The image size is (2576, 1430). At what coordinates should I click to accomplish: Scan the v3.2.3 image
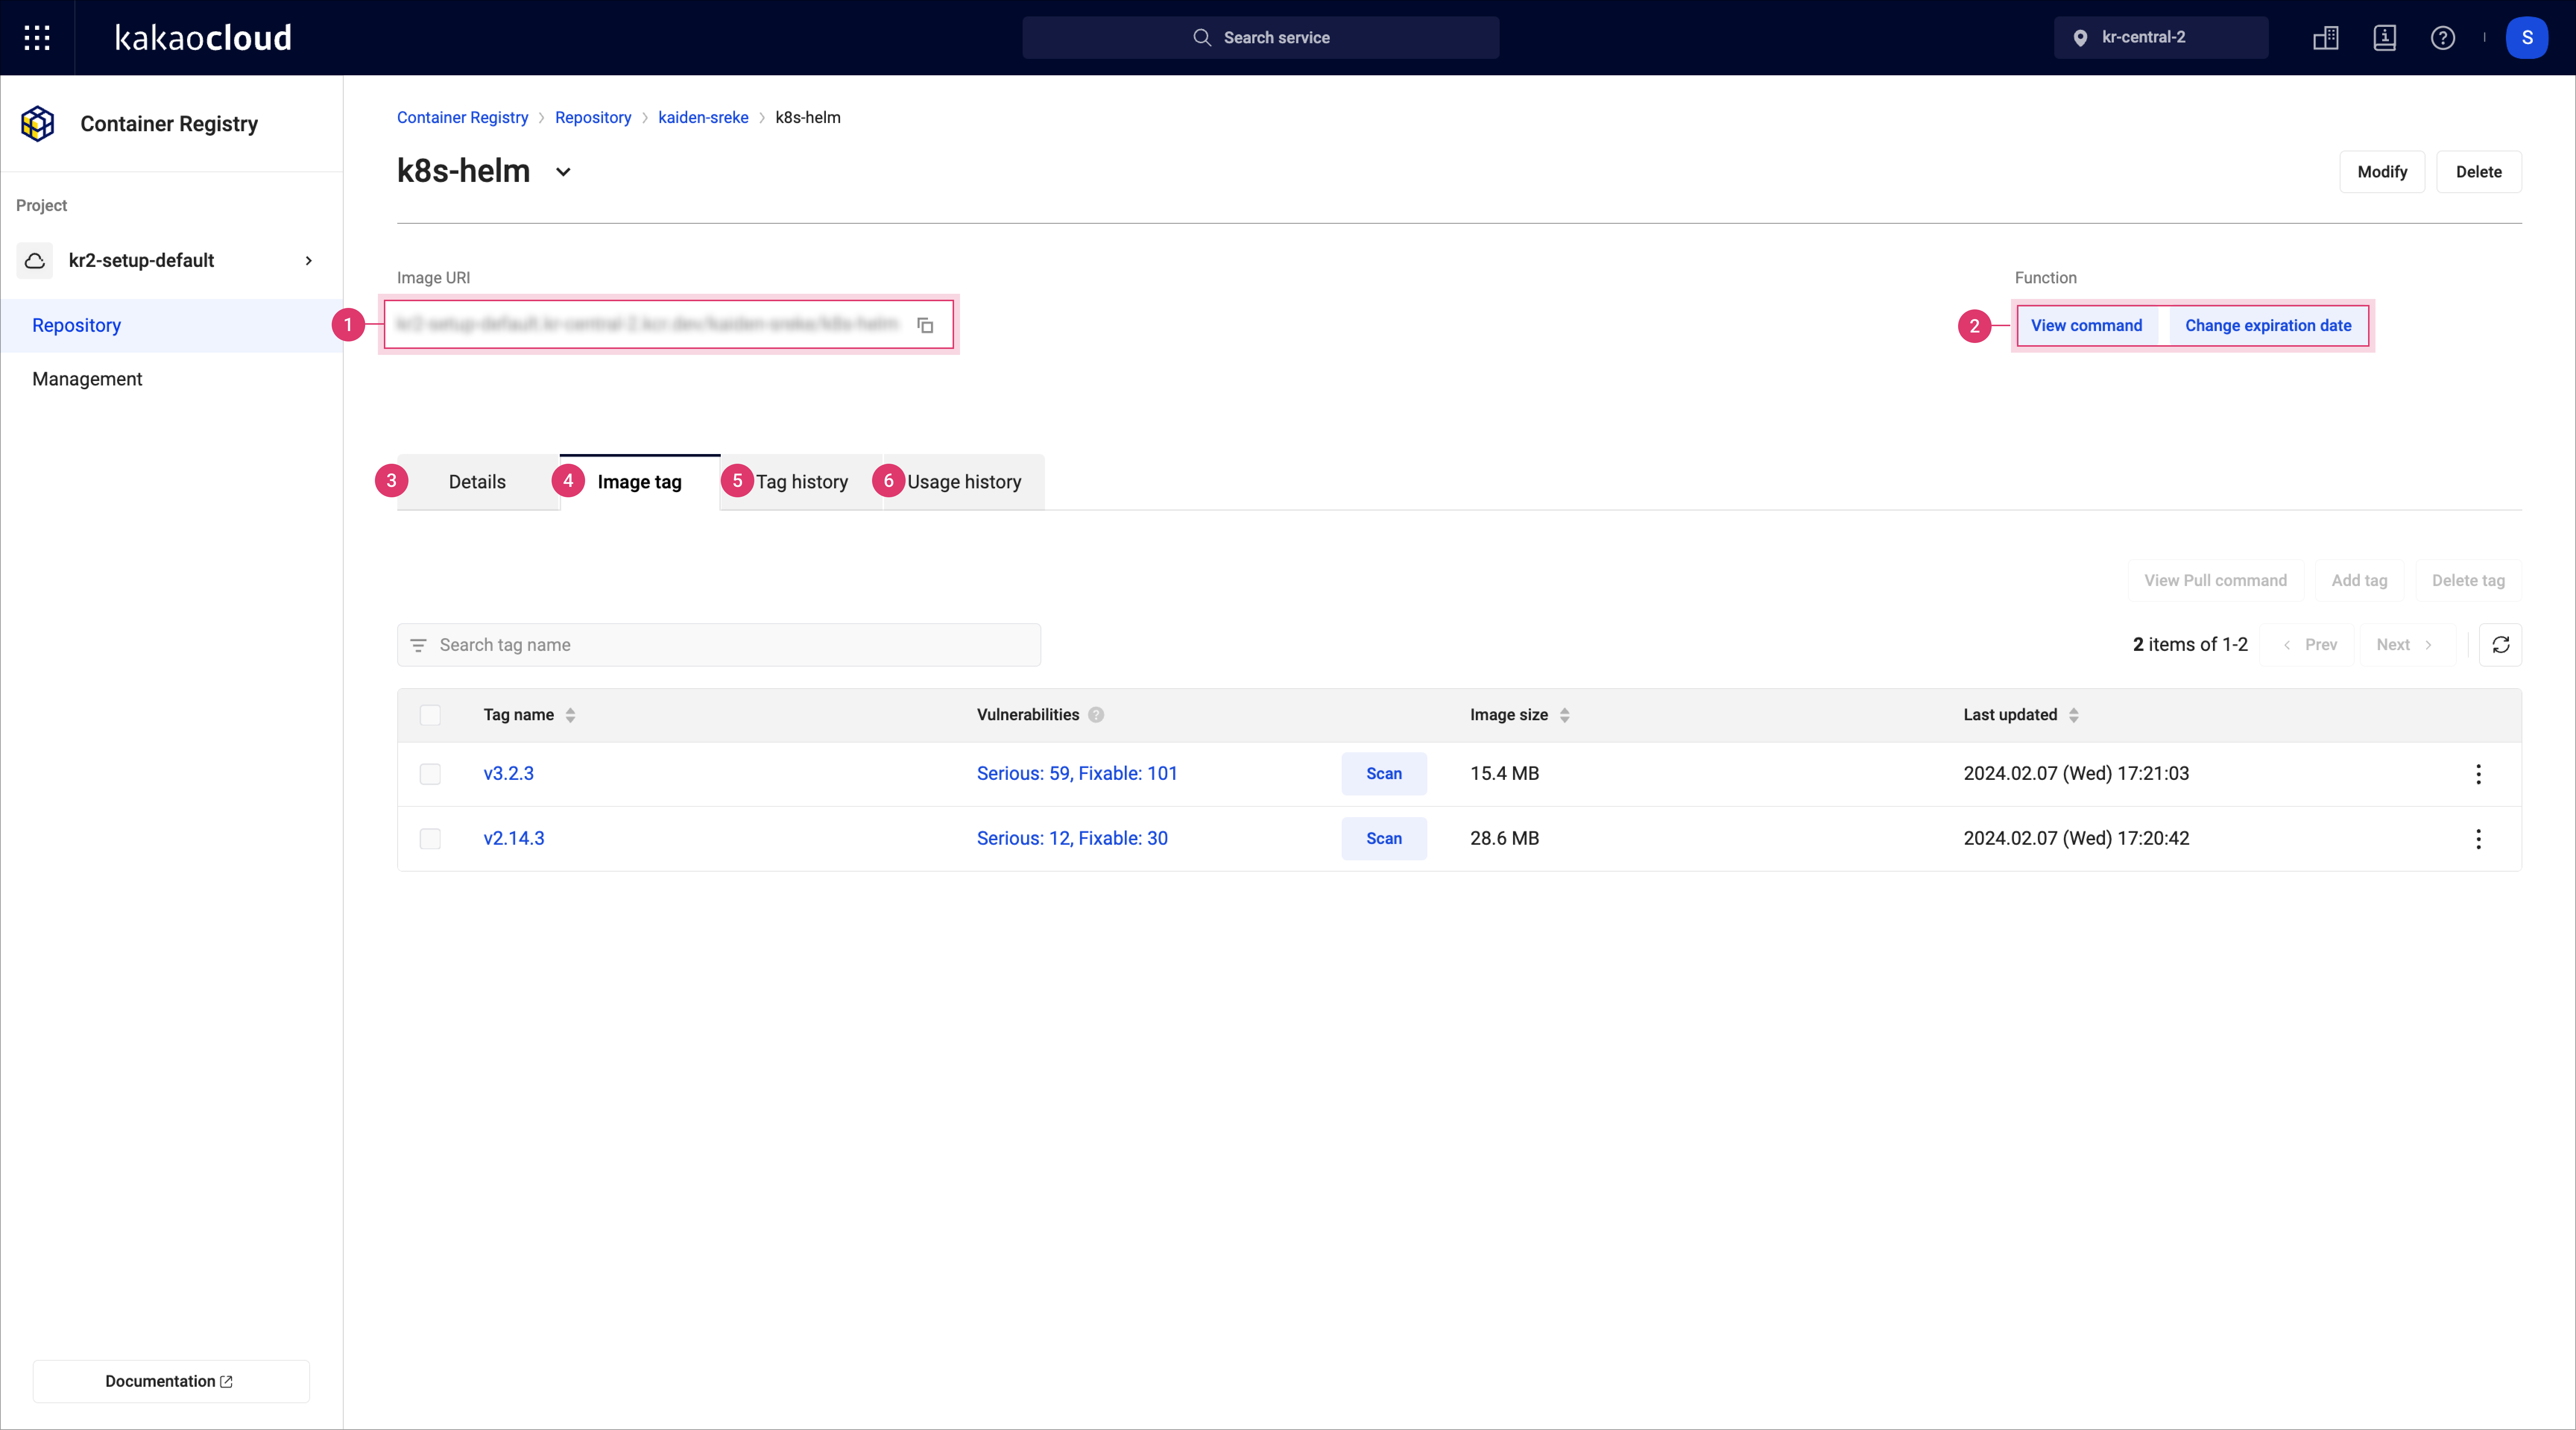click(x=1384, y=774)
